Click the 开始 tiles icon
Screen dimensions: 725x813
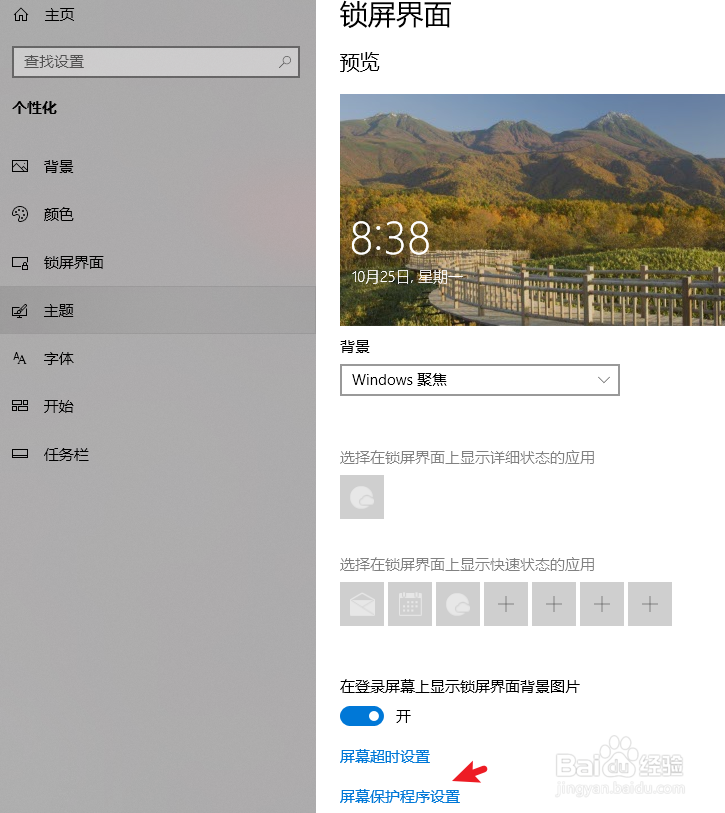20,405
